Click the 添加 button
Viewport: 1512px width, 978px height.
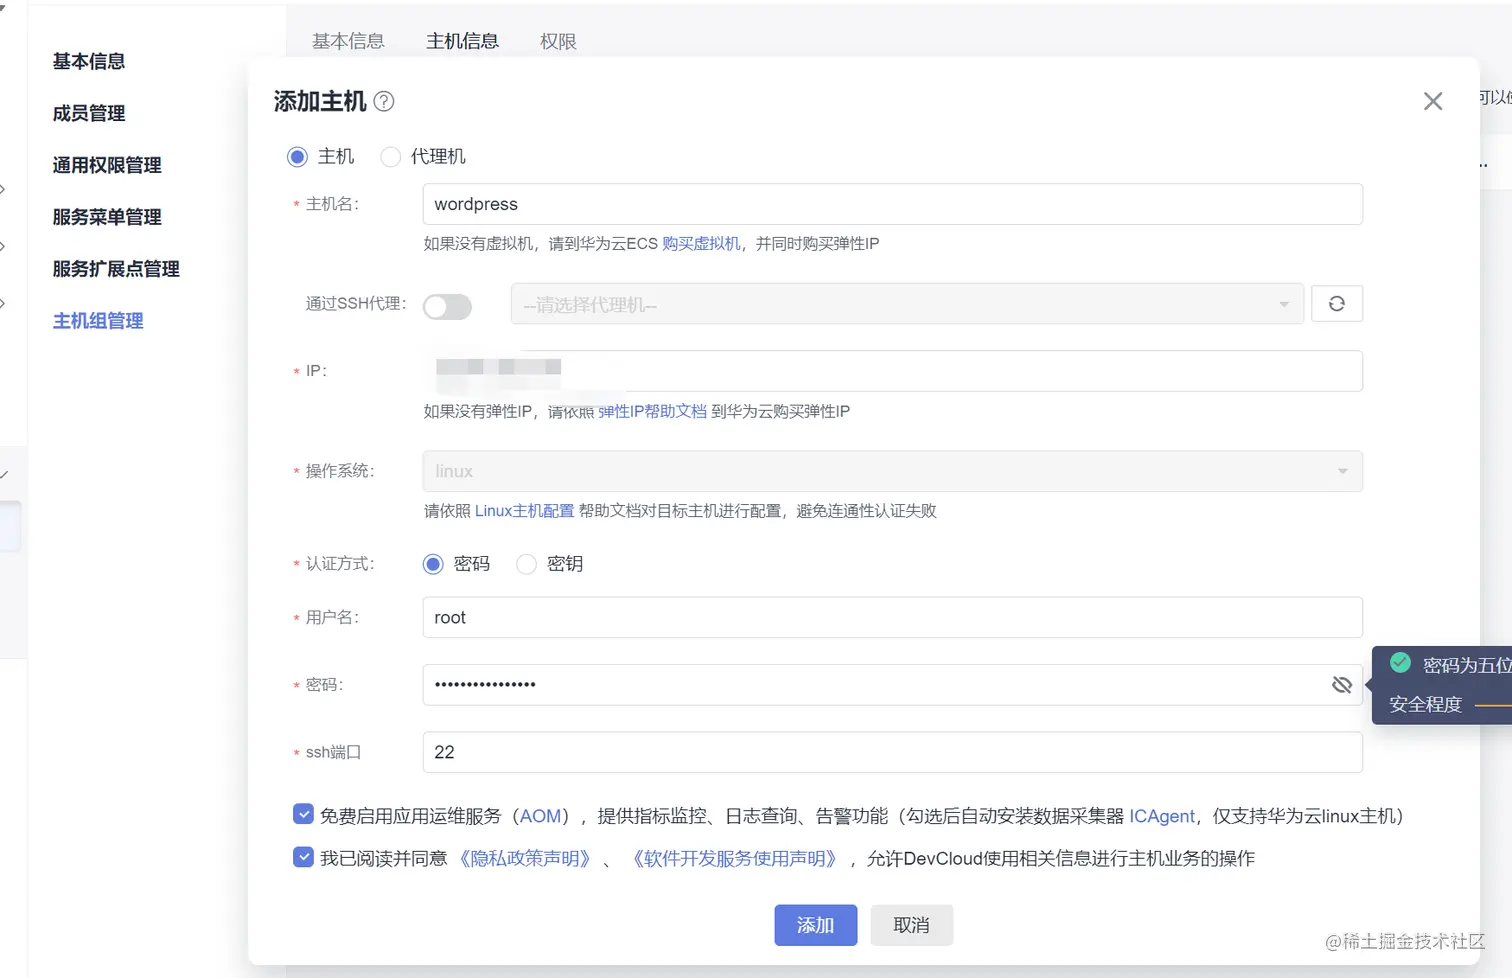815,925
